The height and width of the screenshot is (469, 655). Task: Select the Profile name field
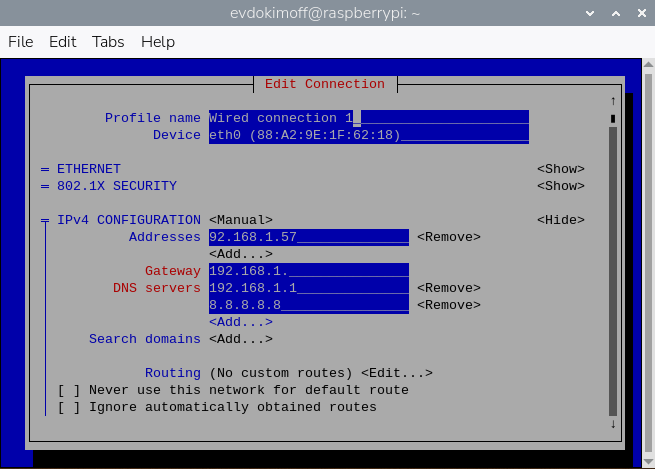click(368, 118)
